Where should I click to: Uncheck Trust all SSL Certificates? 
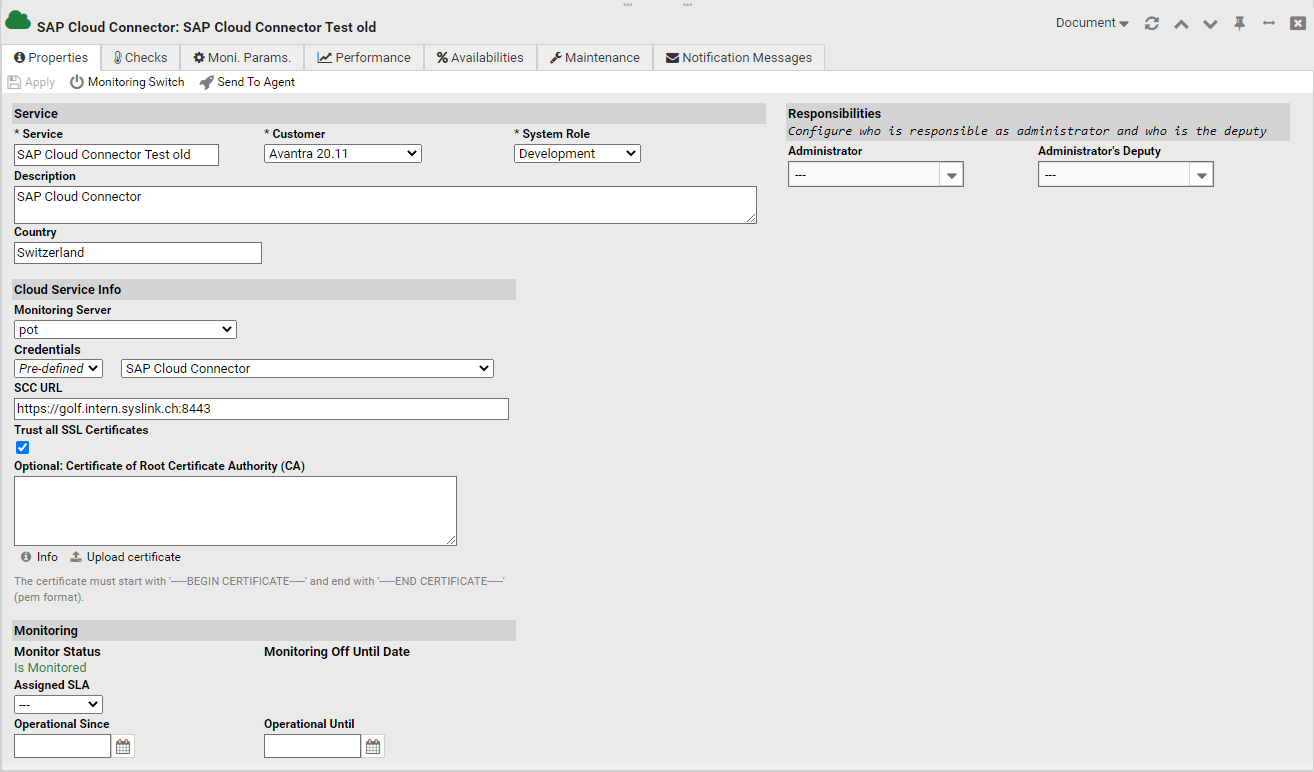coord(23,448)
